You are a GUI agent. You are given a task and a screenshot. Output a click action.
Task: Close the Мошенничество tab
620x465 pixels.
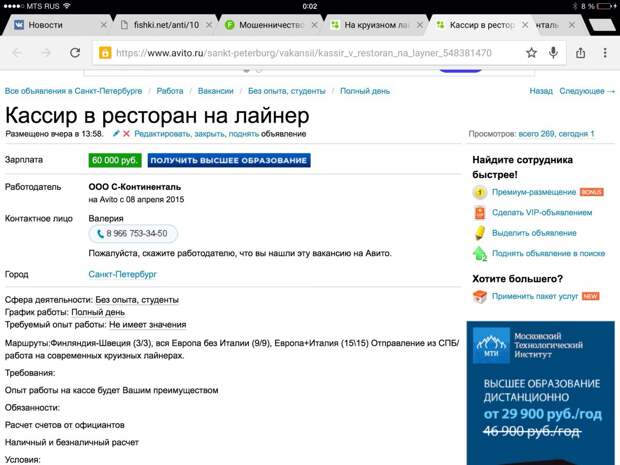(314, 25)
